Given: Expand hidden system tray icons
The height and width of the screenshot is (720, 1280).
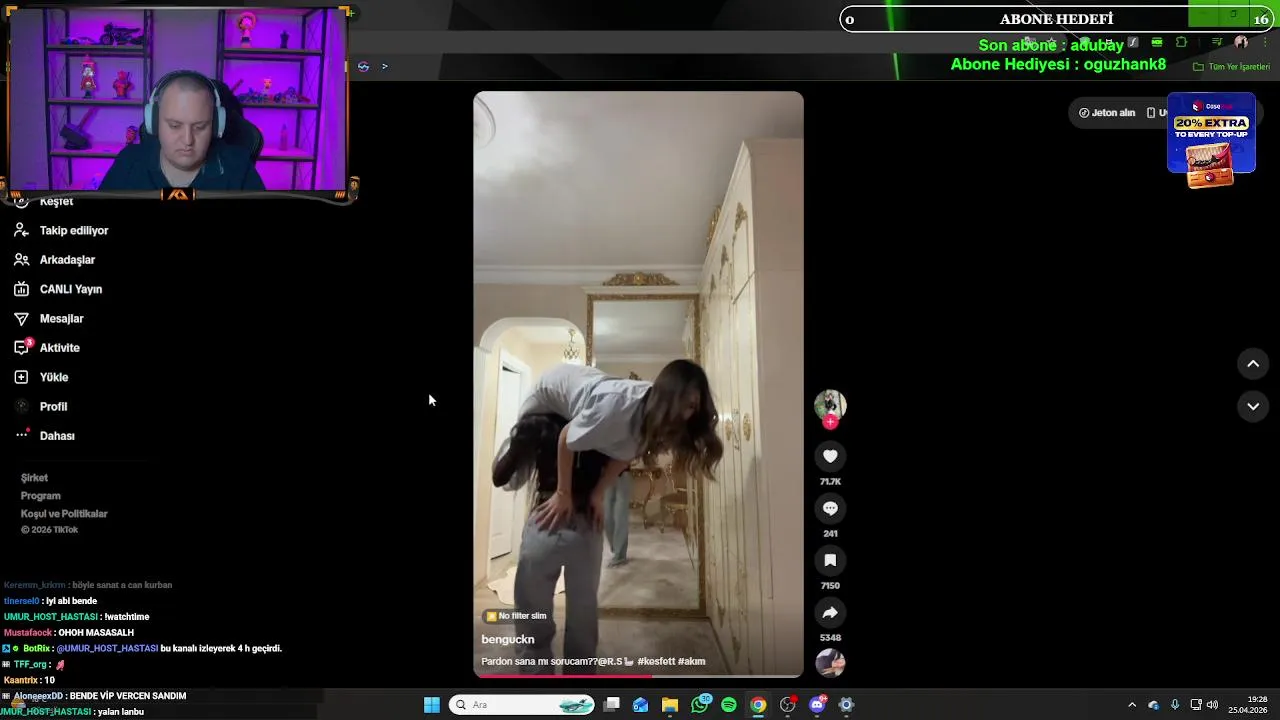Looking at the screenshot, I should [1132, 705].
